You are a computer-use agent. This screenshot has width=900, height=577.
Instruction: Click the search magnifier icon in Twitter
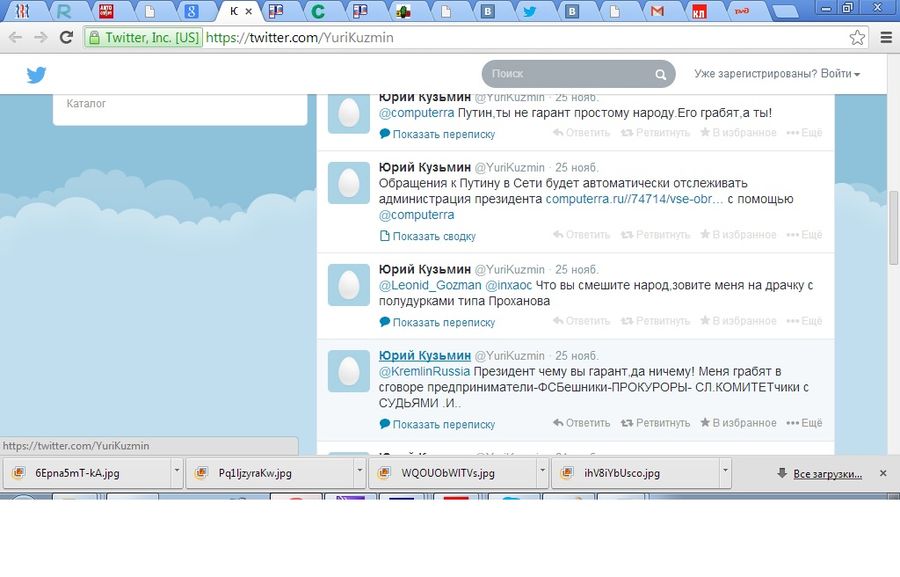[660, 75]
